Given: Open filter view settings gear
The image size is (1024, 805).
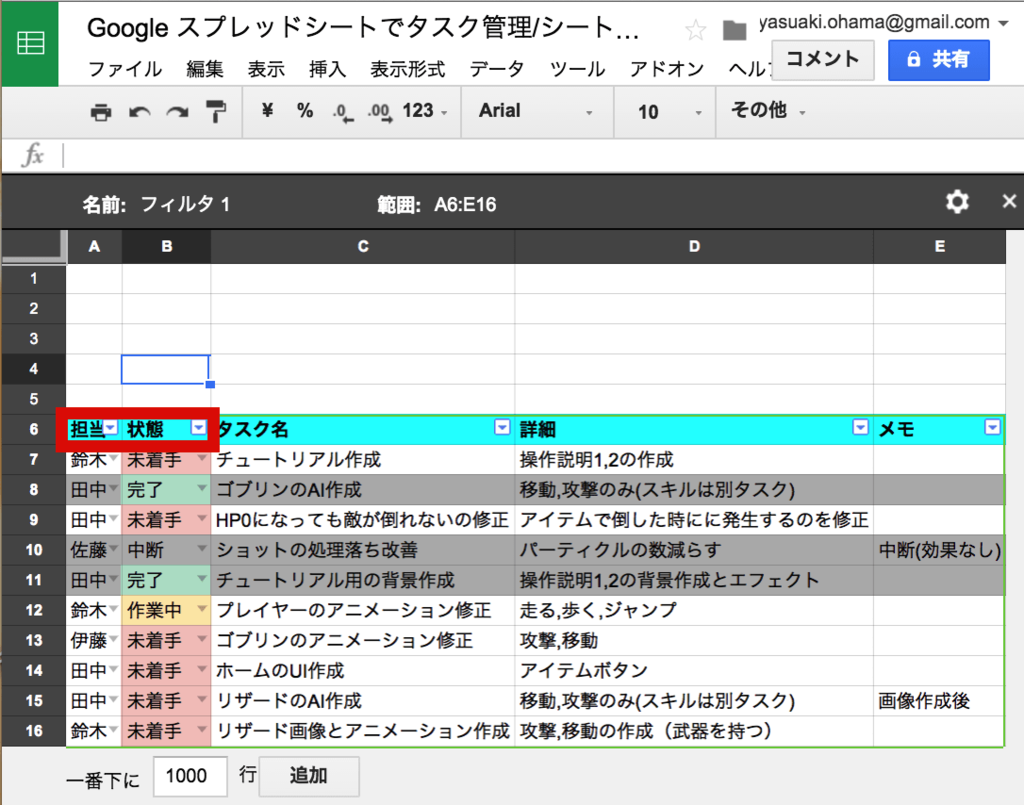Looking at the screenshot, I should [x=957, y=202].
